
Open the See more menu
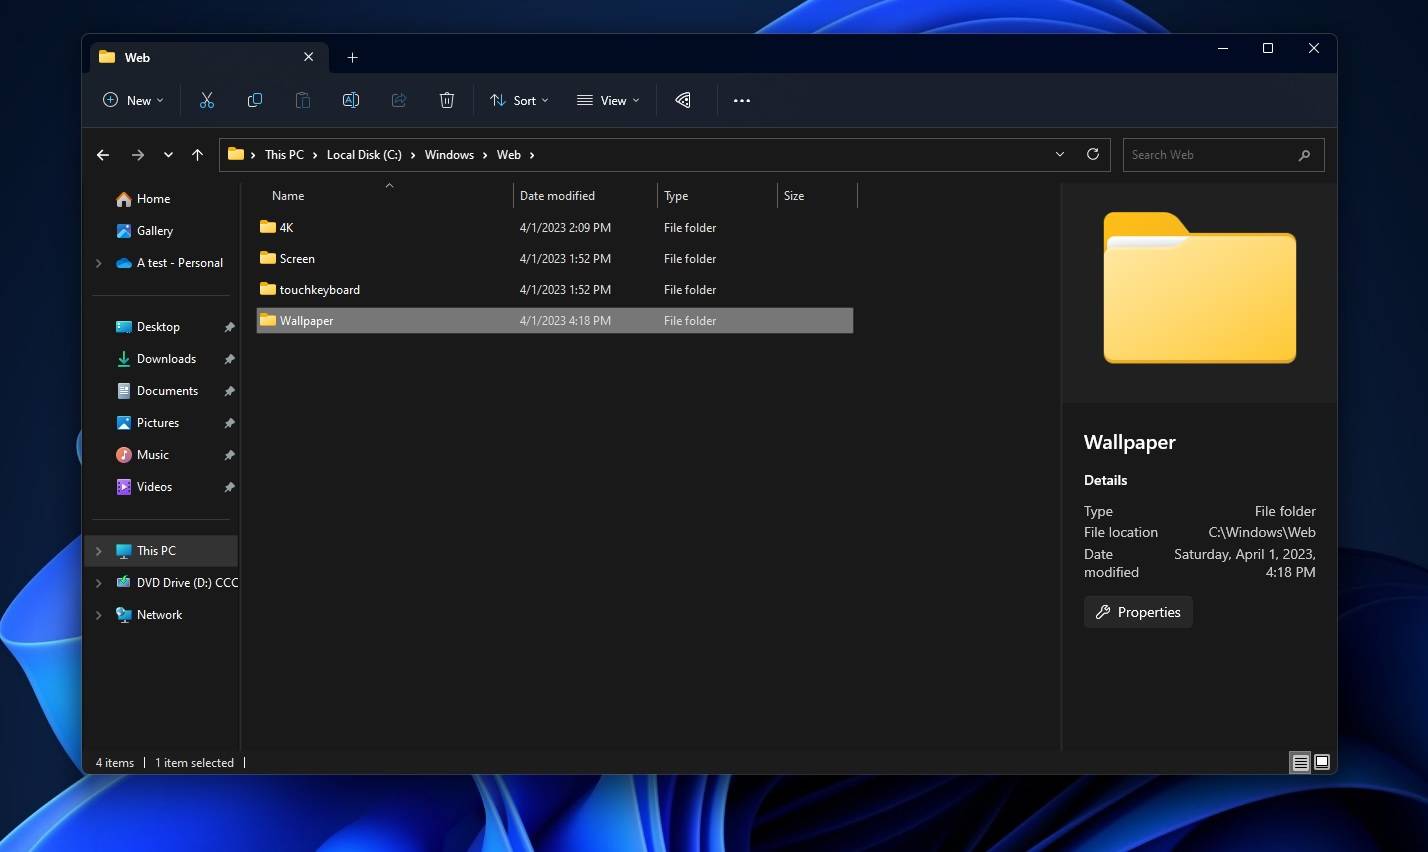pyautogui.click(x=742, y=100)
